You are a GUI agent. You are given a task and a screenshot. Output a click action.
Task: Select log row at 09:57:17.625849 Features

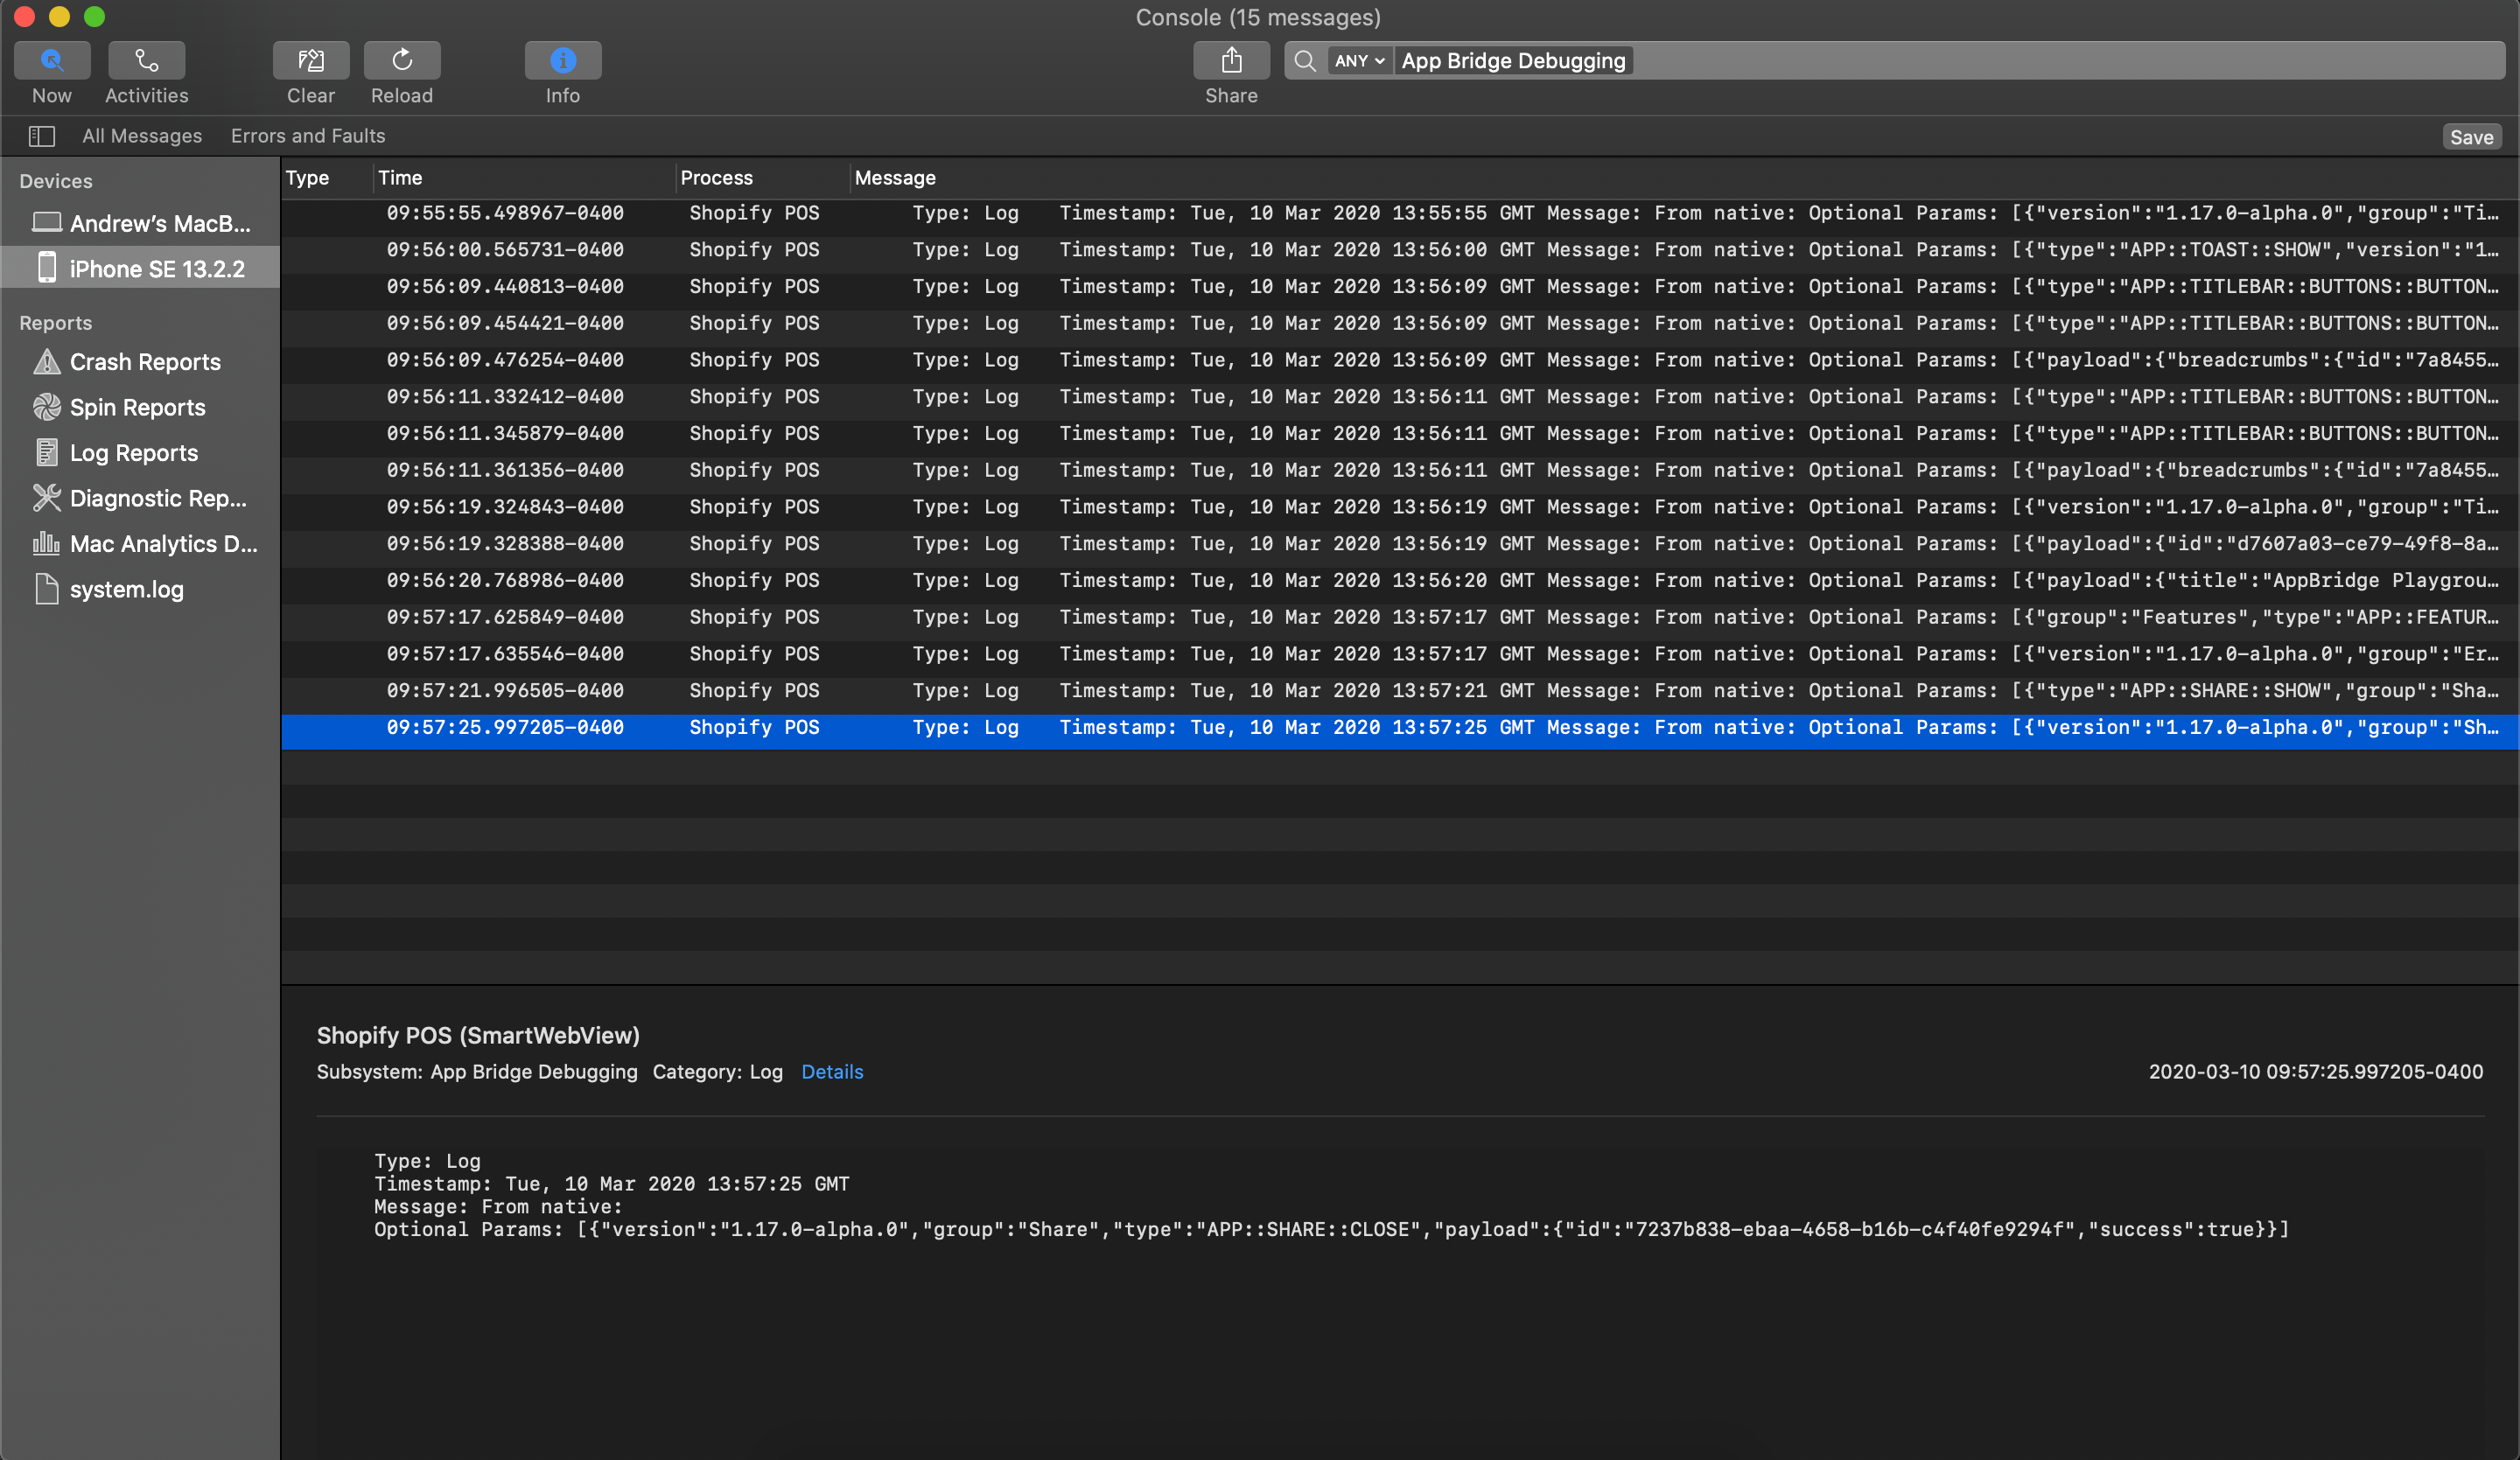click(x=1400, y=617)
